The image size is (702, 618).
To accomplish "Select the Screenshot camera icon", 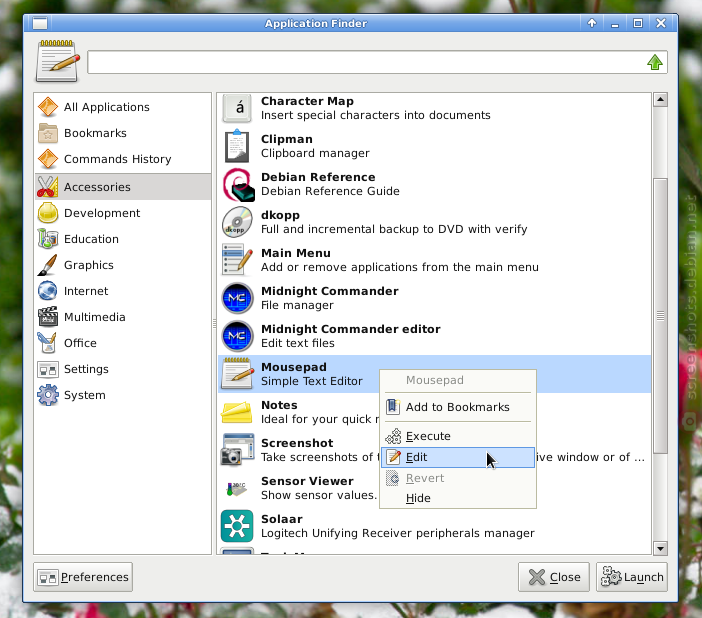I will click(x=237, y=450).
